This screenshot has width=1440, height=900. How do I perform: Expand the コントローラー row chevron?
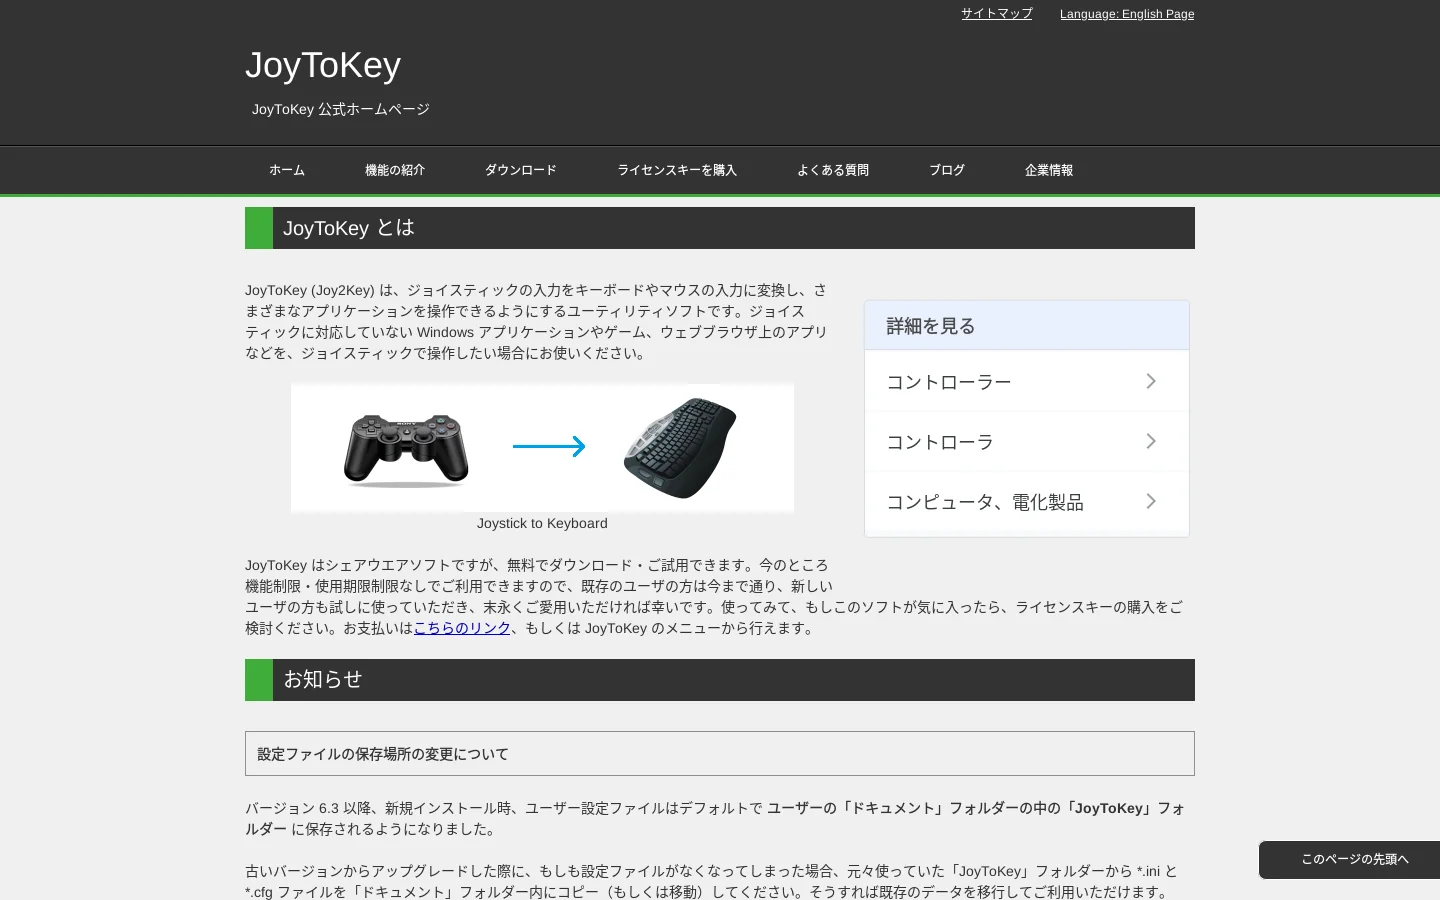[x=1151, y=381]
